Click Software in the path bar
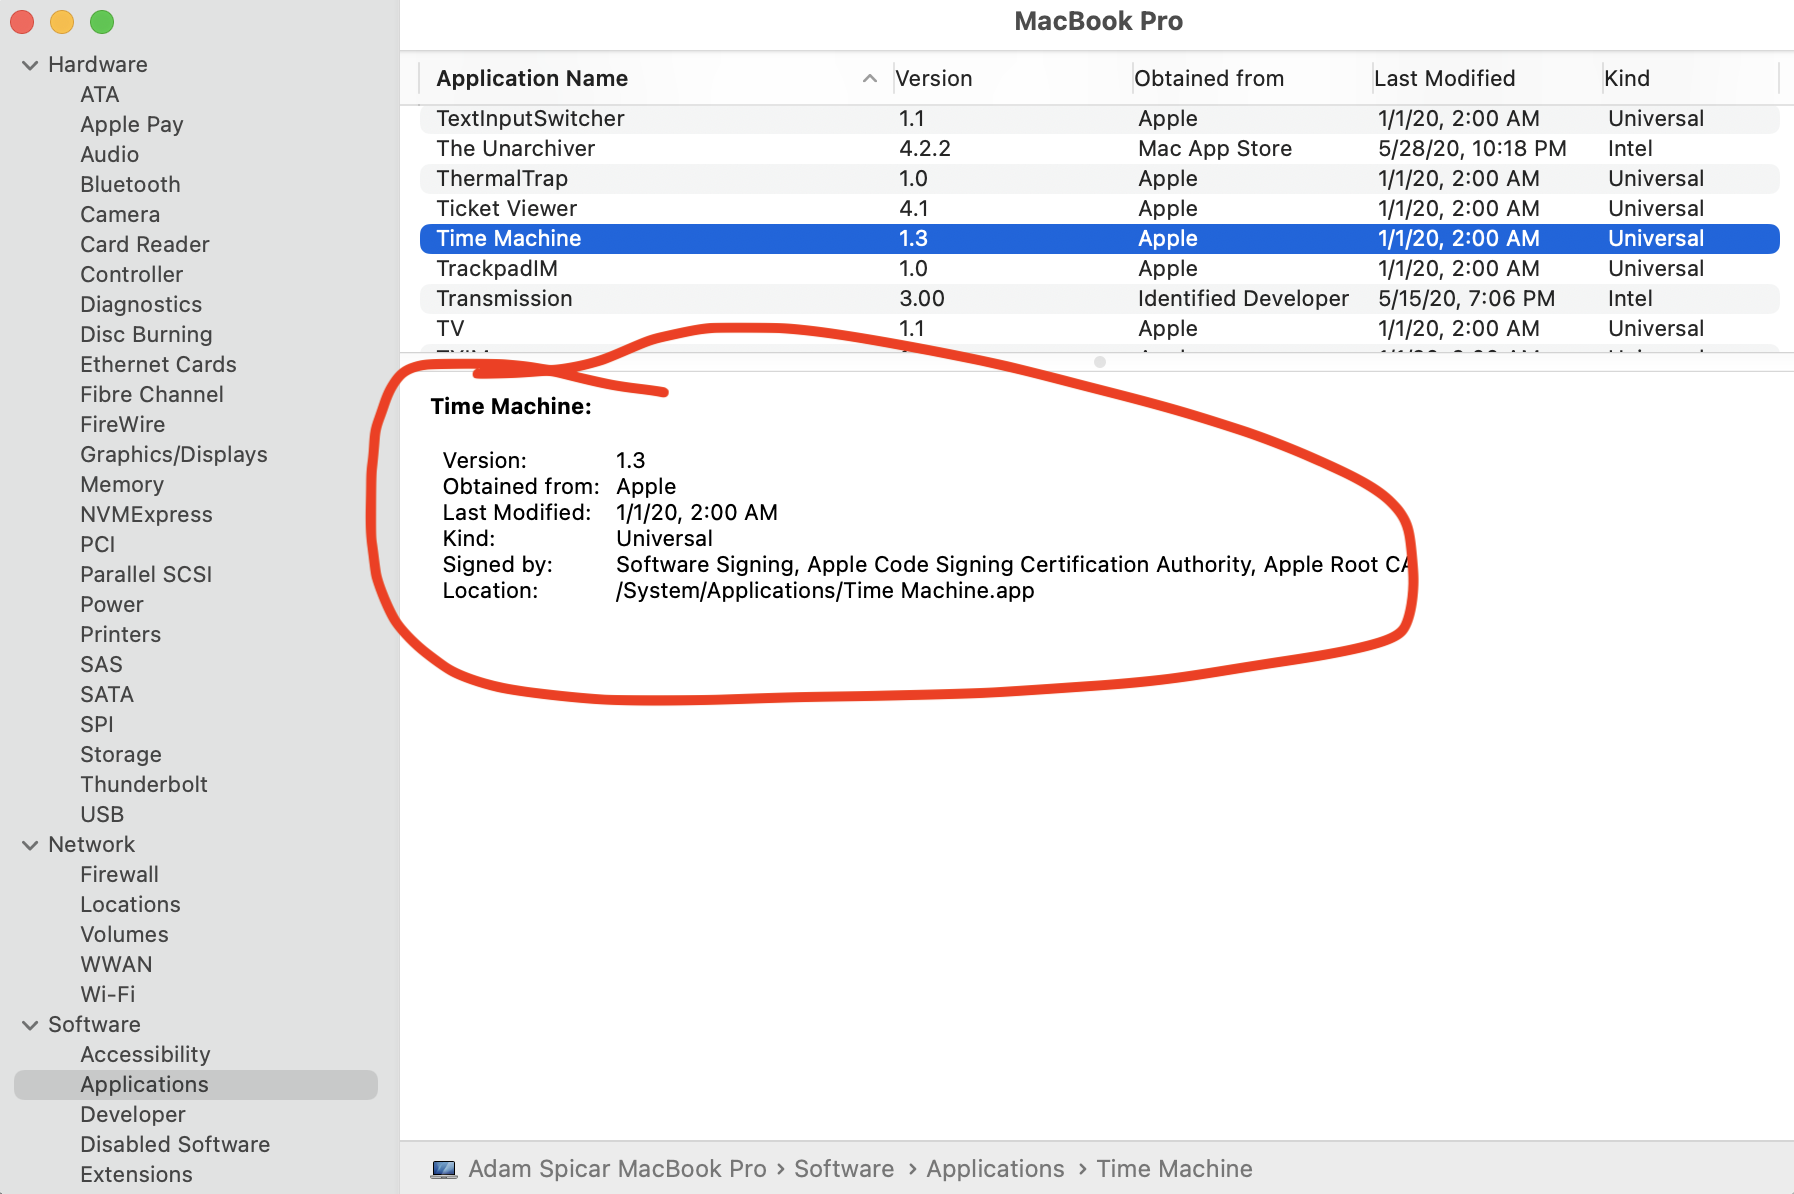This screenshot has height=1194, width=1794. (844, 1169)
